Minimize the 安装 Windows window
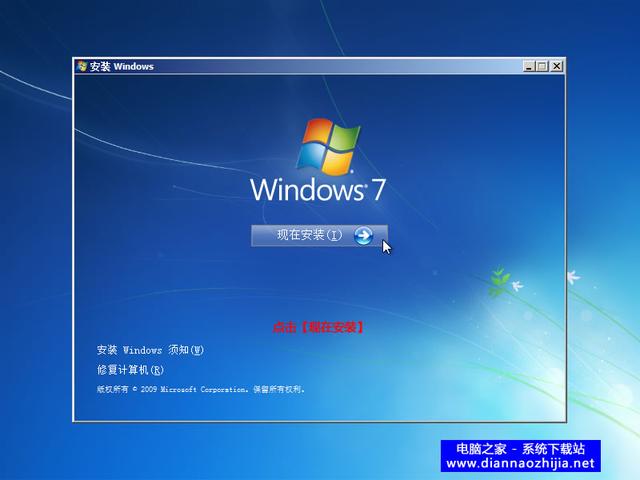Image resolution: width=640 pixels, height=480 pixels. (529, 66)
